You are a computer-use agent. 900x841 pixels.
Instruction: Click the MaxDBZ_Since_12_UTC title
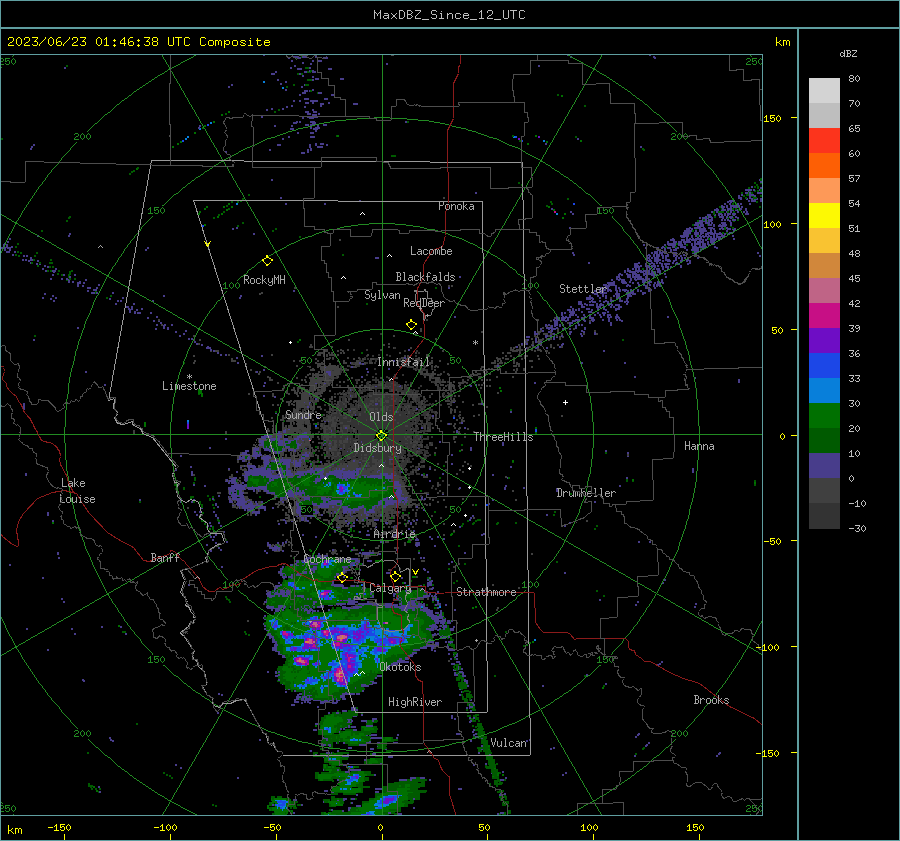click(449, 15)
